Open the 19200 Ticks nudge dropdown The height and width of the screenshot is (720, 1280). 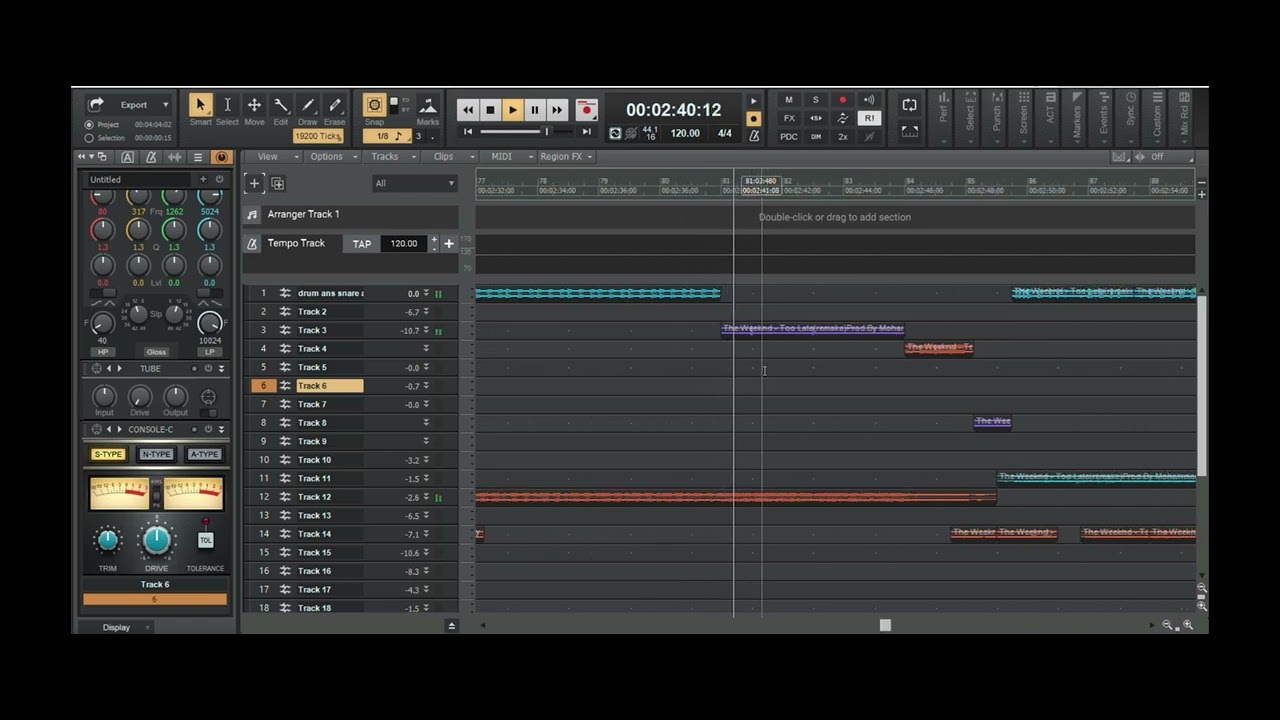(x=318, y=136)
